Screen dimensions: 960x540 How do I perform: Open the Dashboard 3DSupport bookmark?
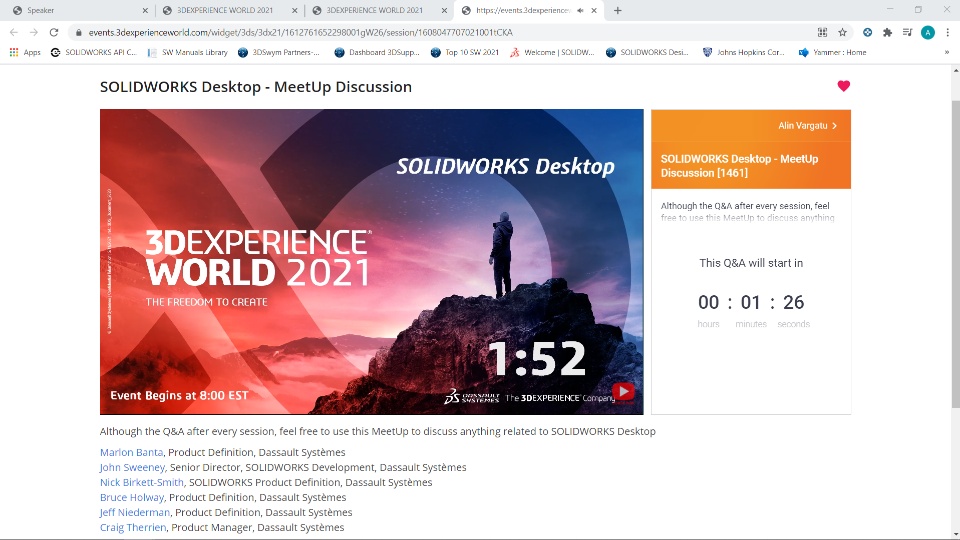377,53
